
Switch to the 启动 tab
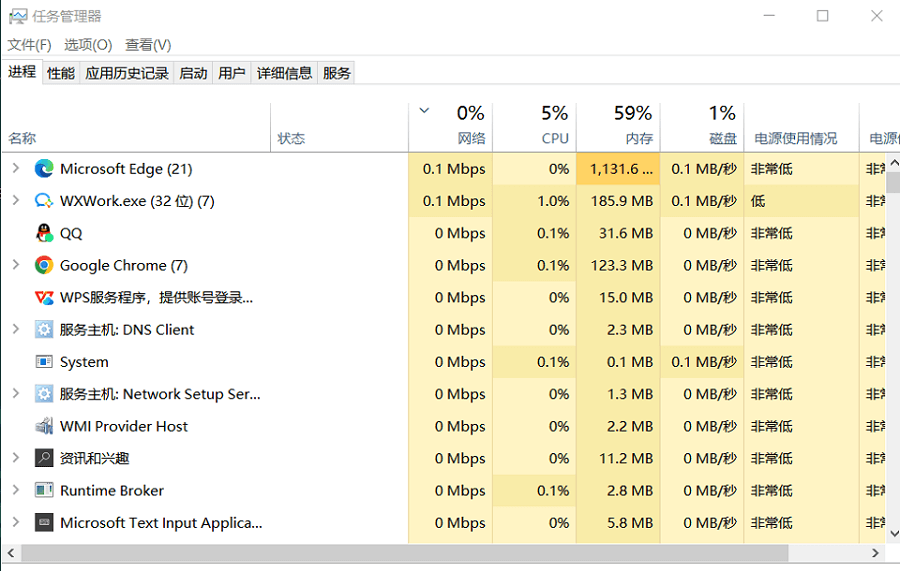[193, 73]
